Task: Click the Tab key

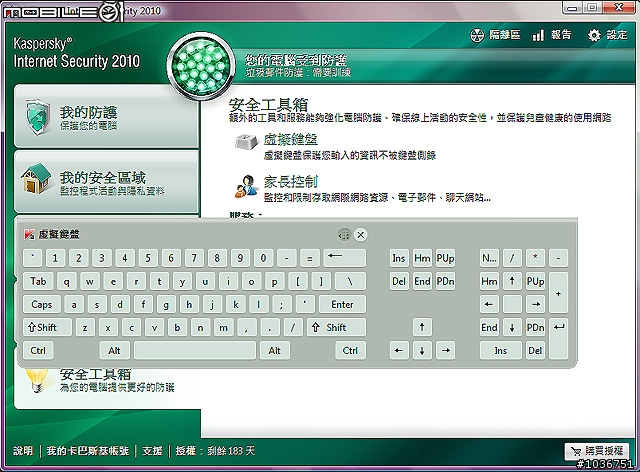Action: tap(38, 281)
